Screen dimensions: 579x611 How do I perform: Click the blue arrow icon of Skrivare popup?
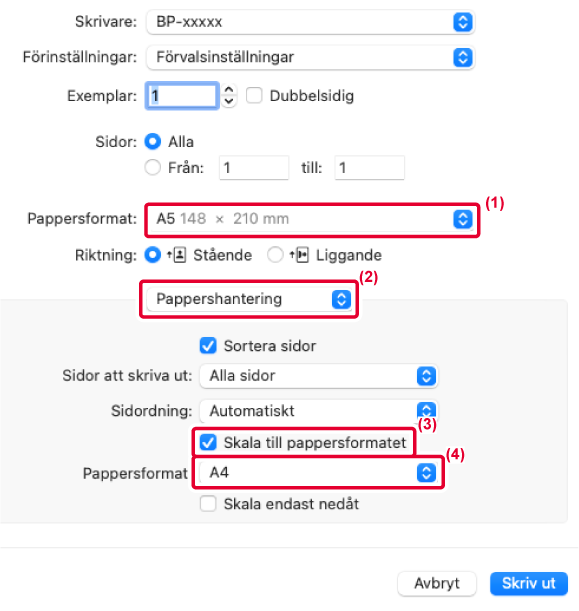click(x=462, y=22)
